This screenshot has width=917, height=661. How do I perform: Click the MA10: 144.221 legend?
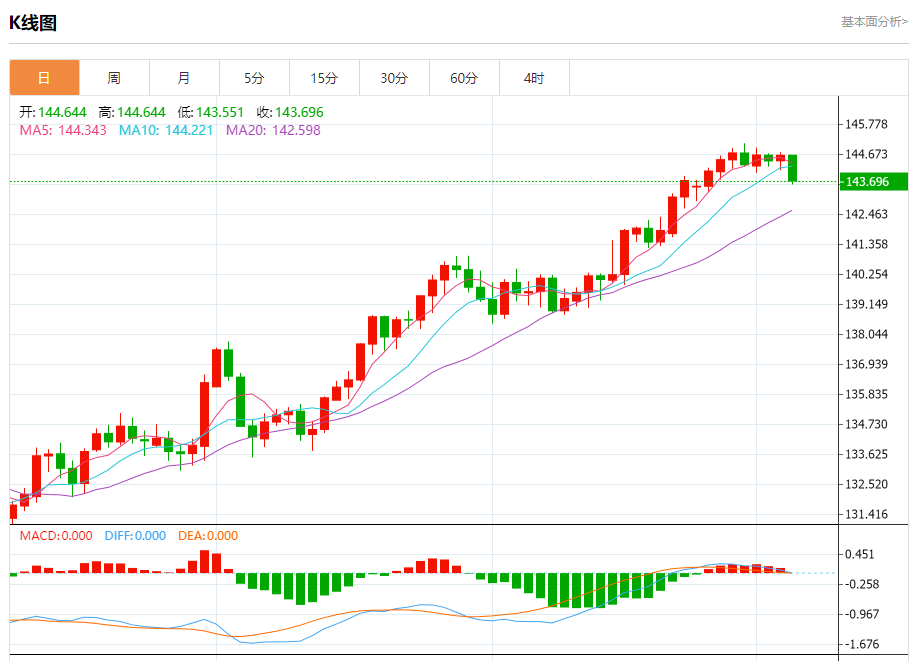point(166,130)
